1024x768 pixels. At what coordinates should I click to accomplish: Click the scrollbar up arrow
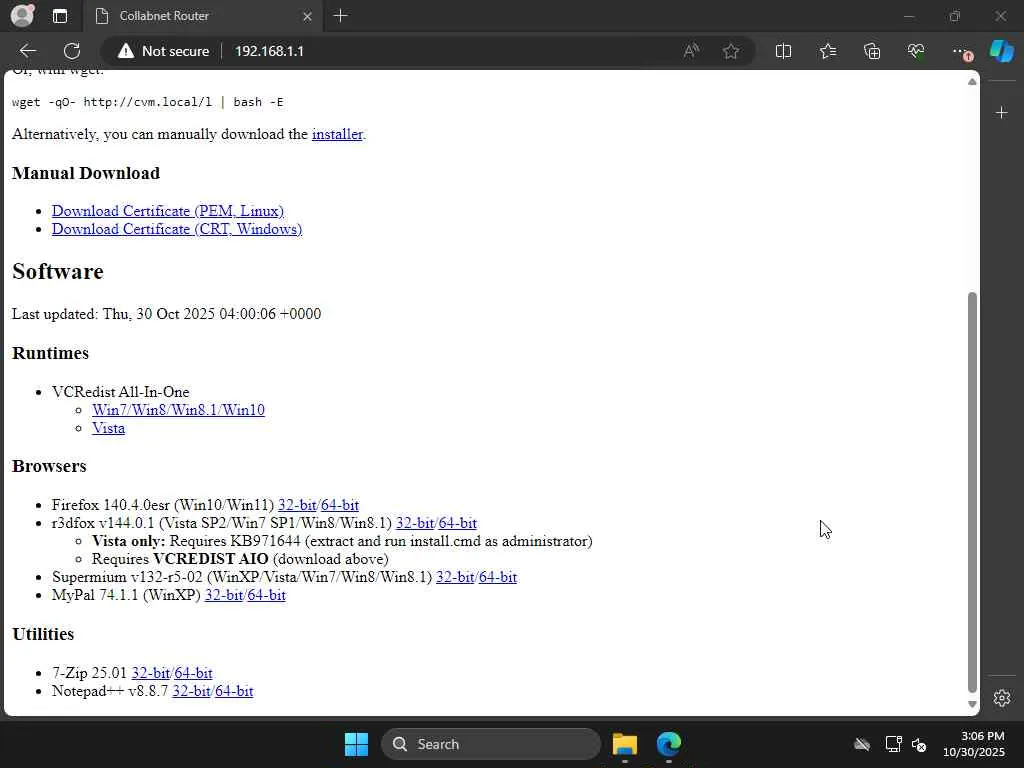972,82
